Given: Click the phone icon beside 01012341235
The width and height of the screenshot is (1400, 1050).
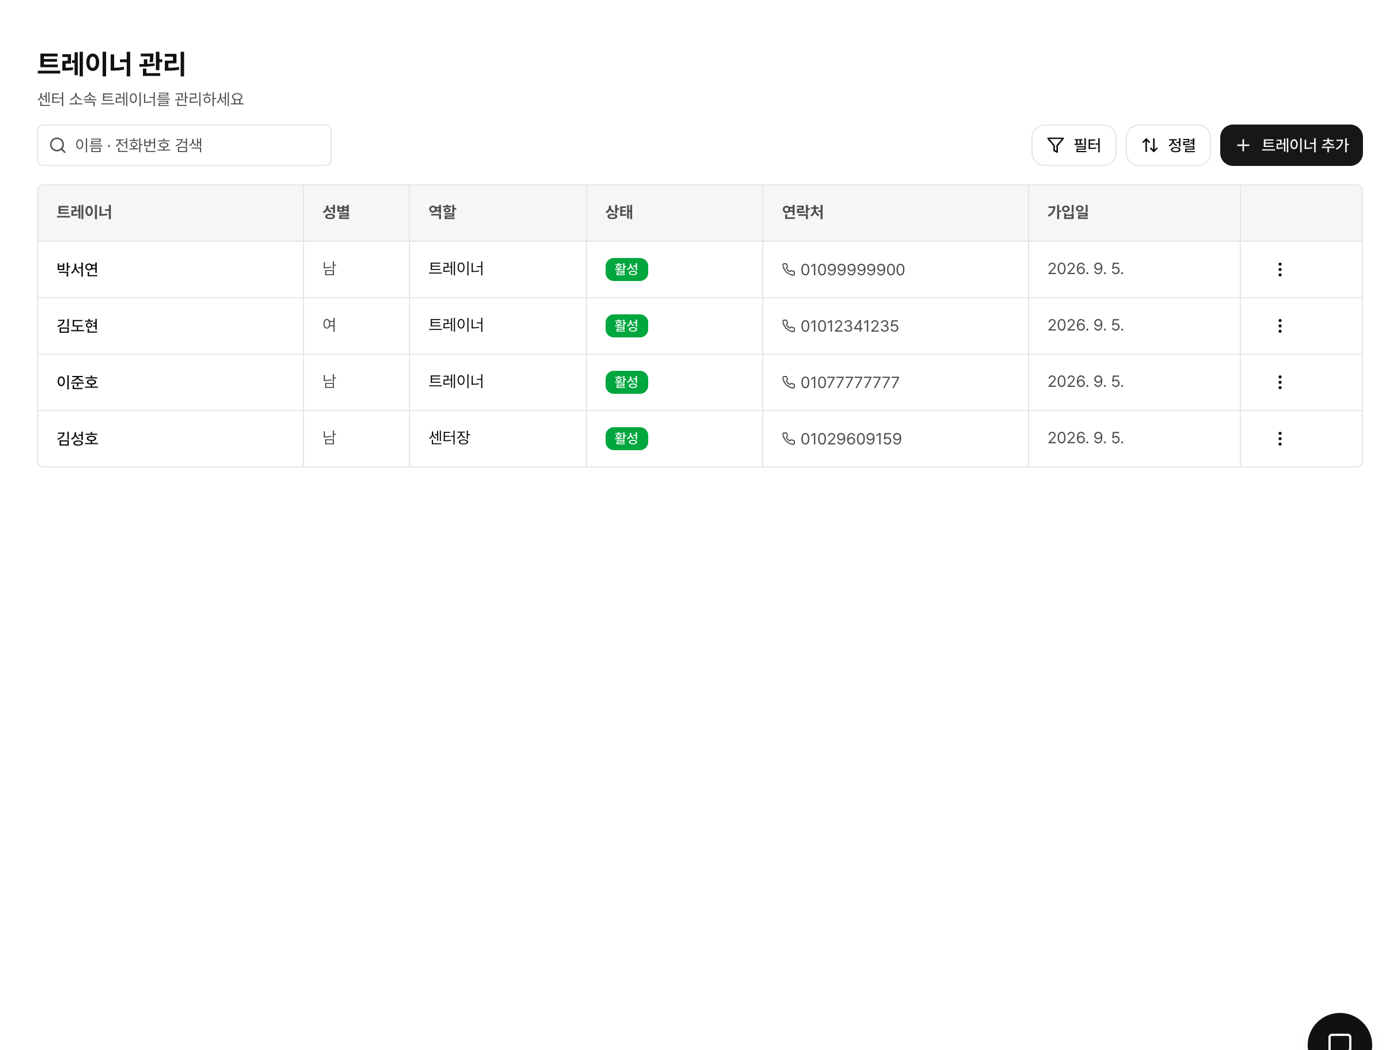Looking at the screenshot, I should pos(788,326).
